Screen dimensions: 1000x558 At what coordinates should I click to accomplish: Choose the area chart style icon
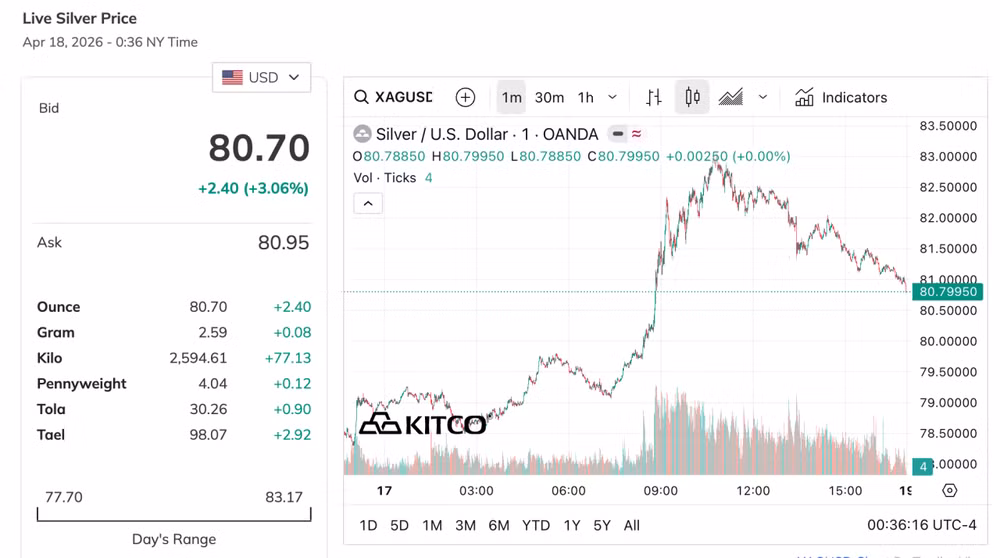tap(731, 97)
